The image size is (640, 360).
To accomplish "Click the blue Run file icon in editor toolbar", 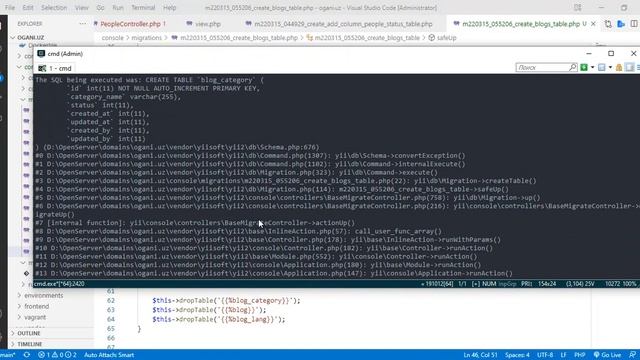I will point(621,24).
